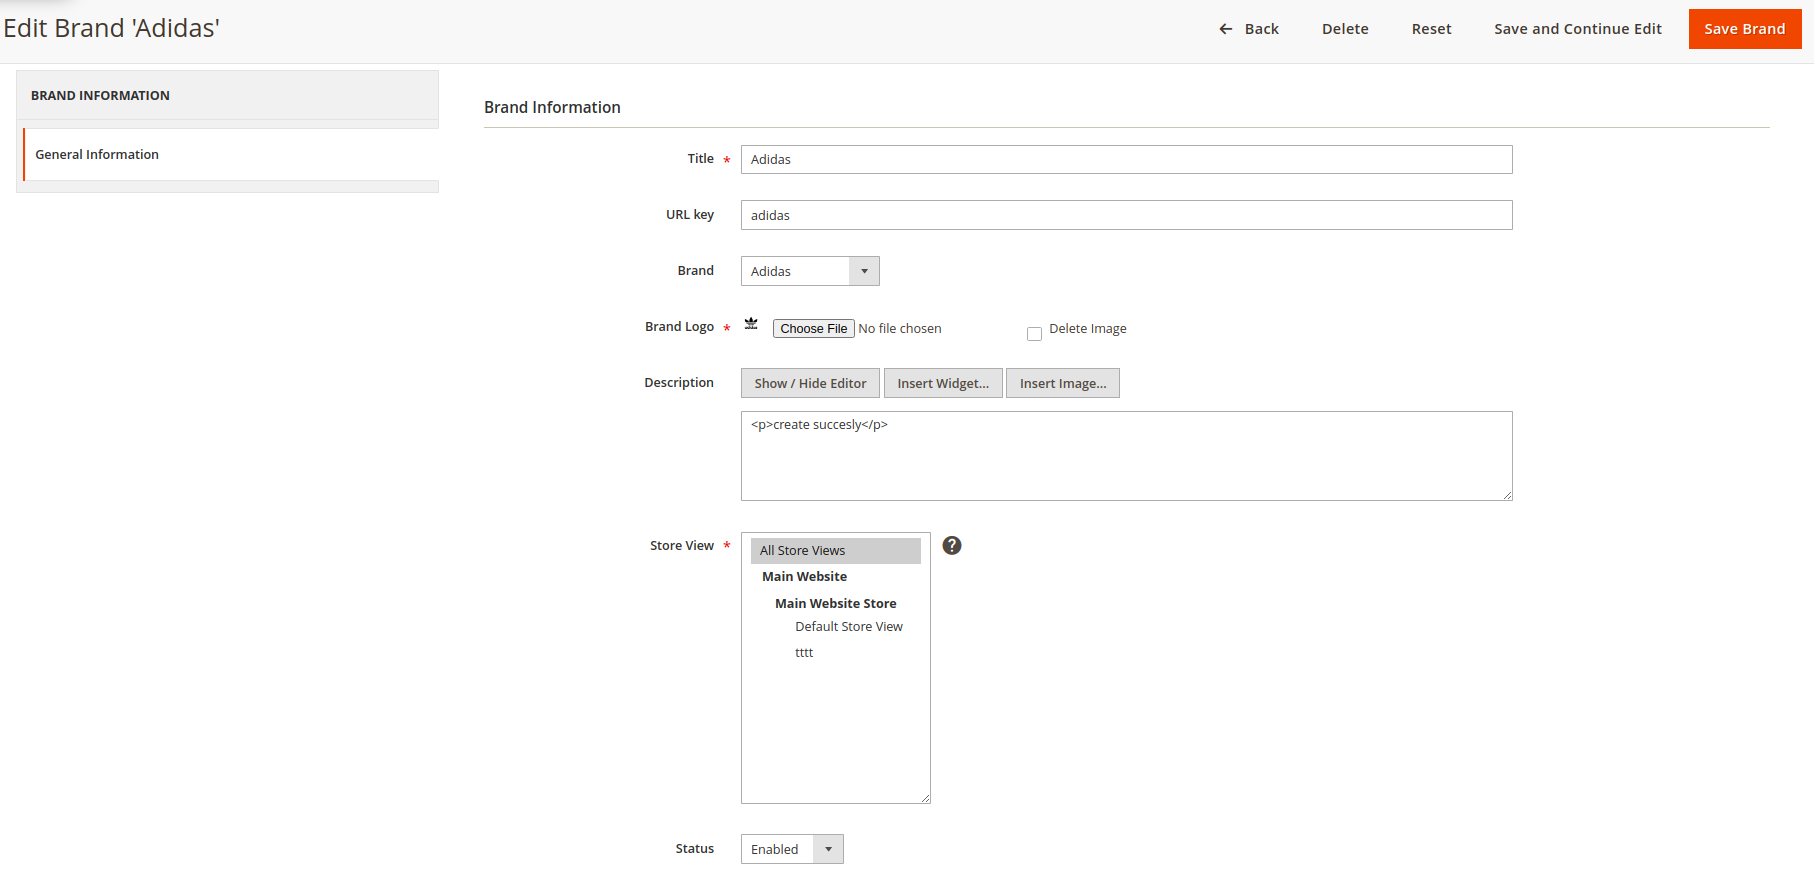The image size is (1814, 882).
Task: Click the URL key text field
Action: (1126, 215)
